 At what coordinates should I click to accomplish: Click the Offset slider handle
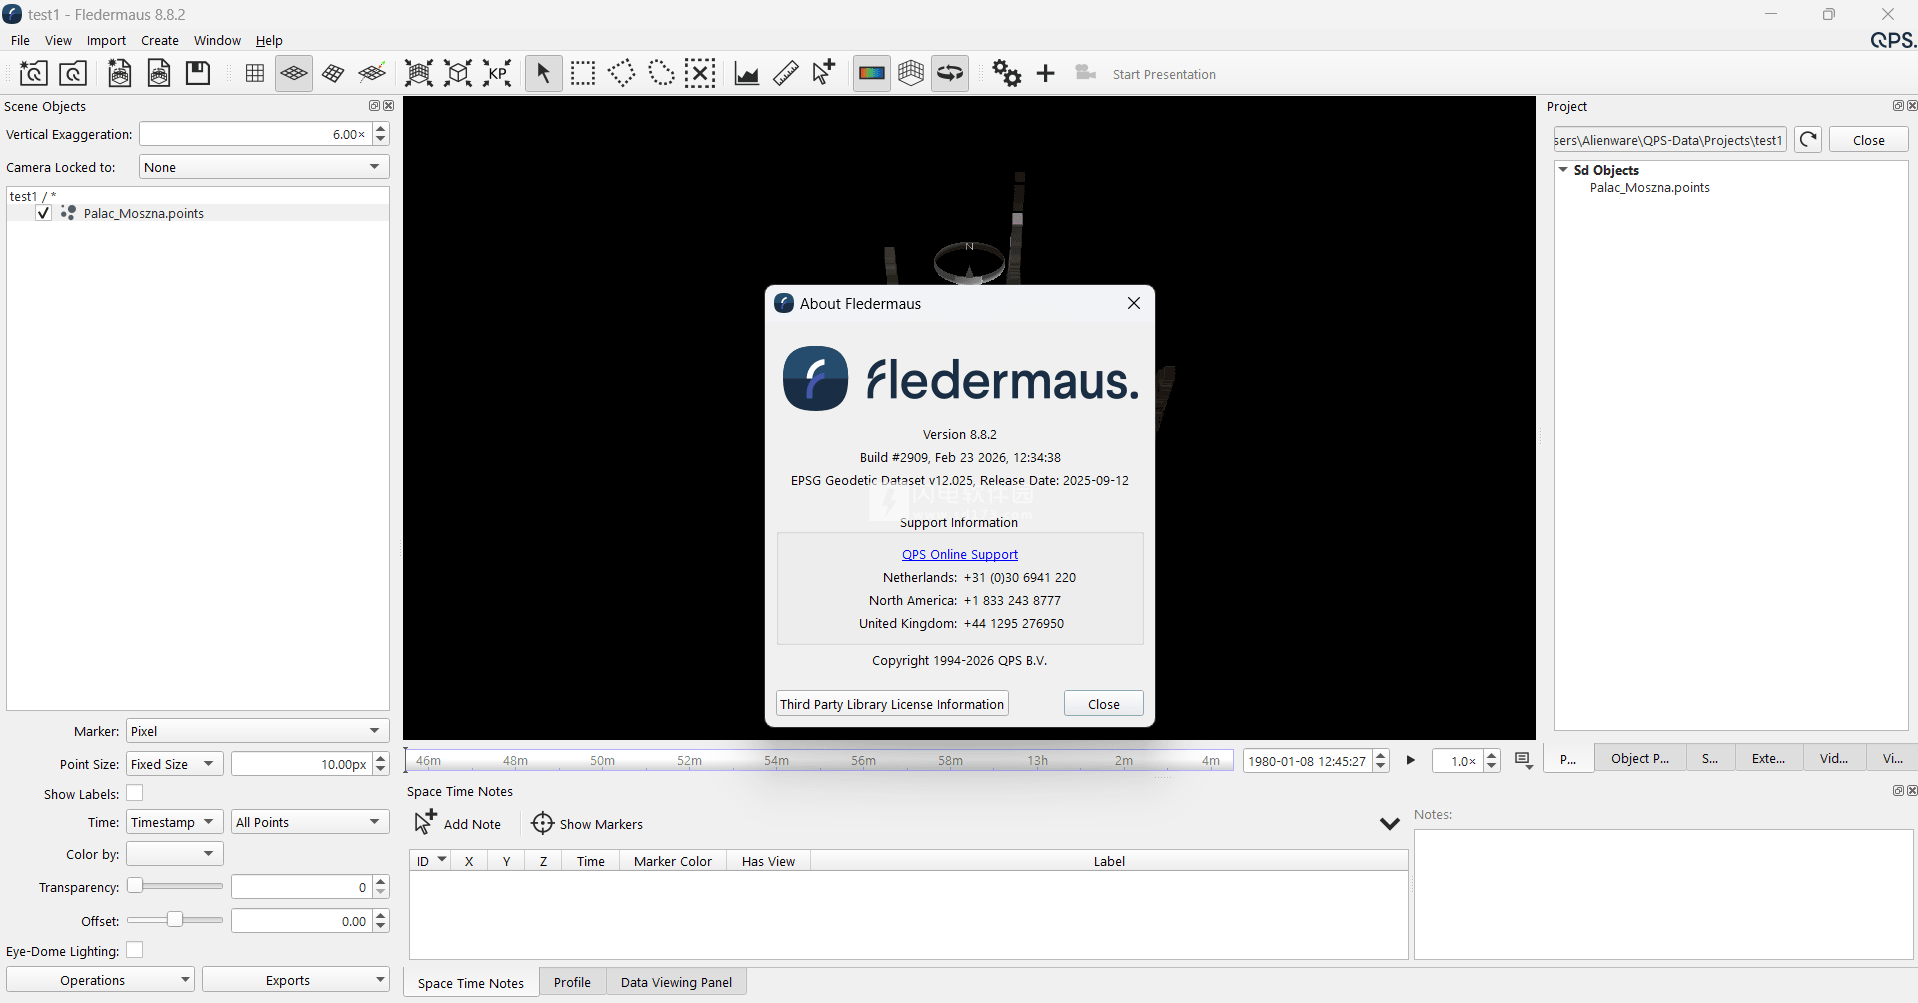point(175,920)
